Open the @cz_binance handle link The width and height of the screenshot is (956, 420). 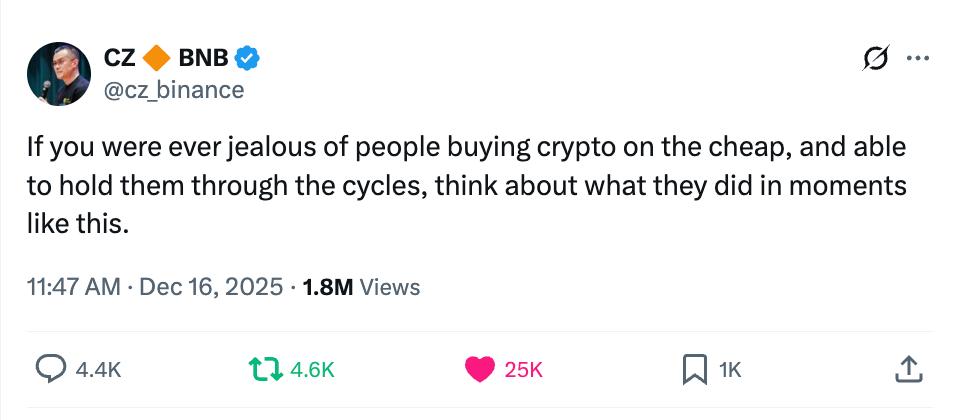point(174,90)
